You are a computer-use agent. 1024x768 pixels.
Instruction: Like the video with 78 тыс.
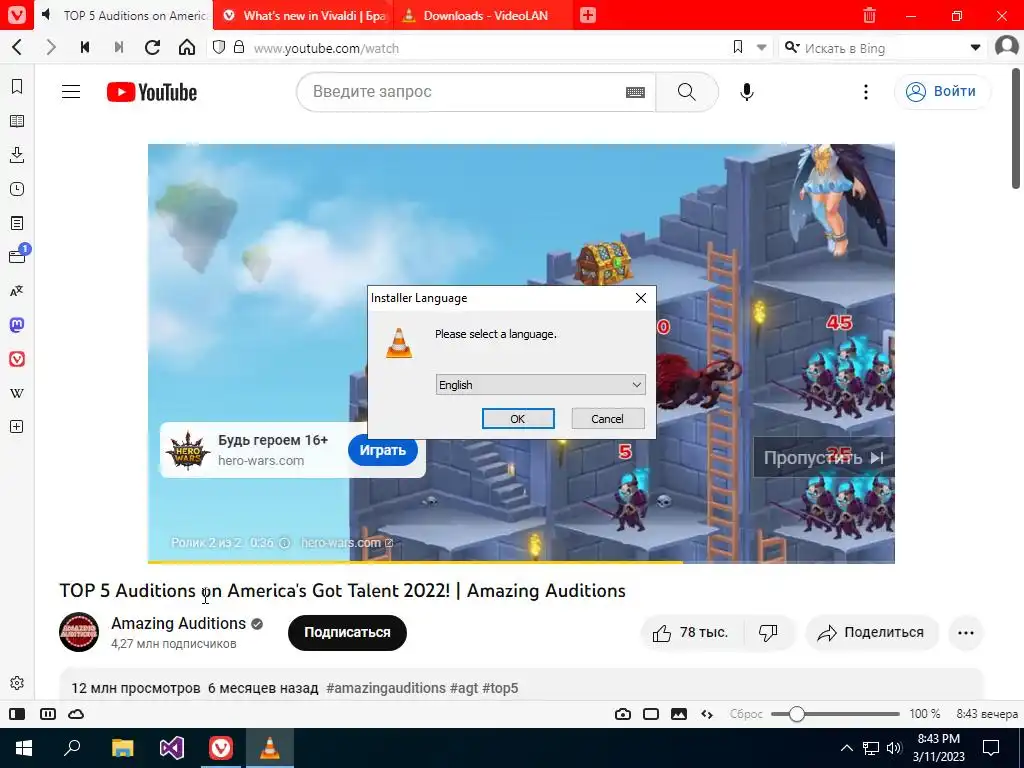point(690,633)
